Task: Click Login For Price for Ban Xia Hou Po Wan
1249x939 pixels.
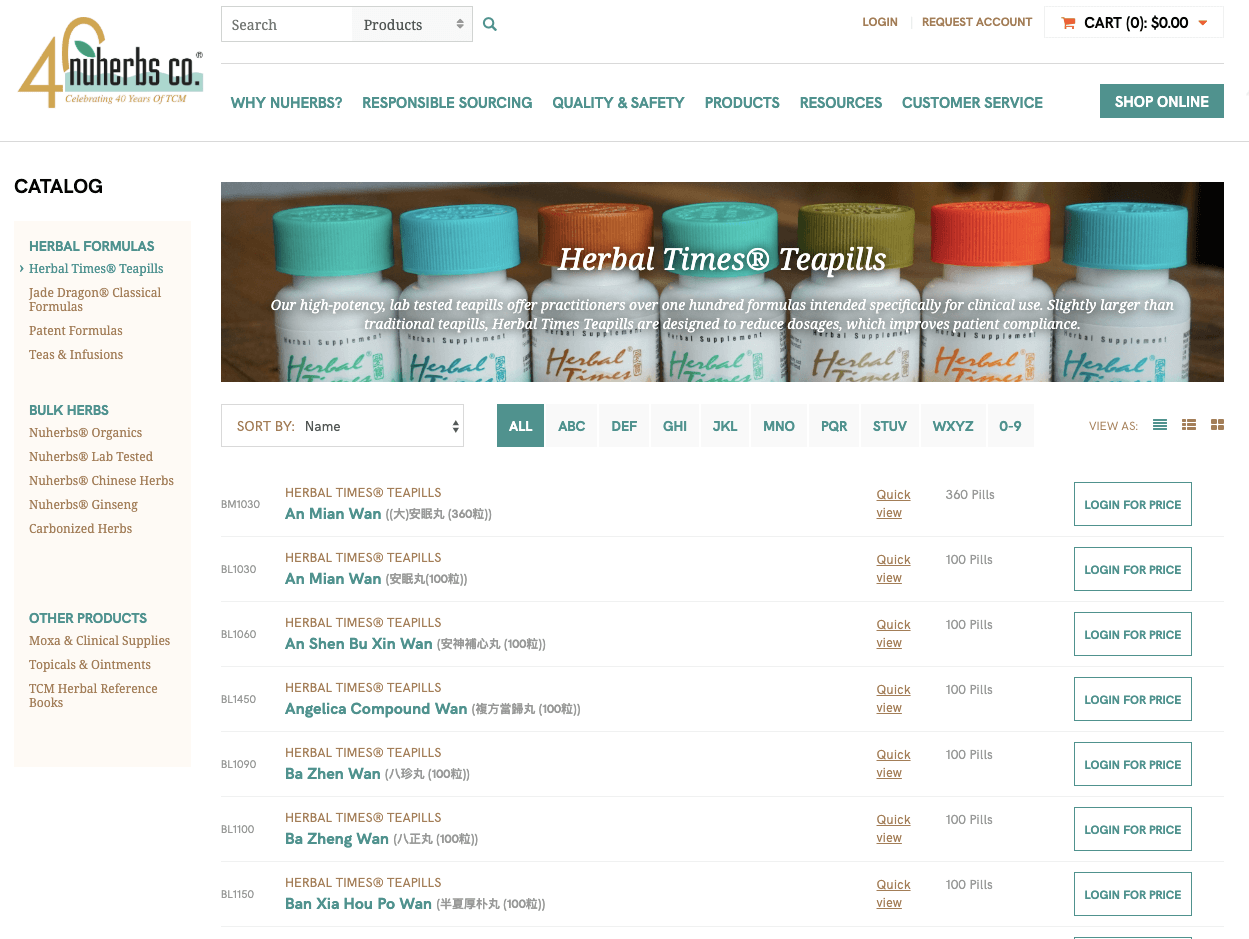Action: [x=1133, y=895]
